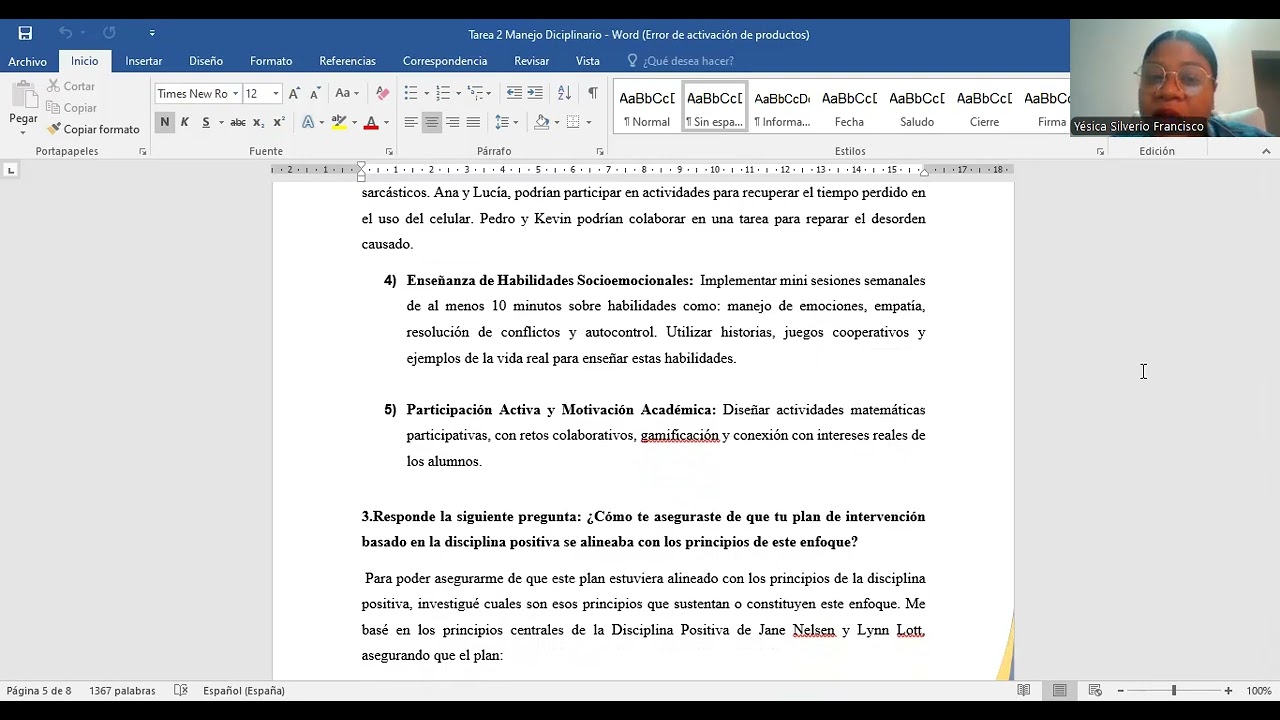Image resolution: width=1280 pixels, height=720 pixels.
Task: Align text left
Action: 411,122
